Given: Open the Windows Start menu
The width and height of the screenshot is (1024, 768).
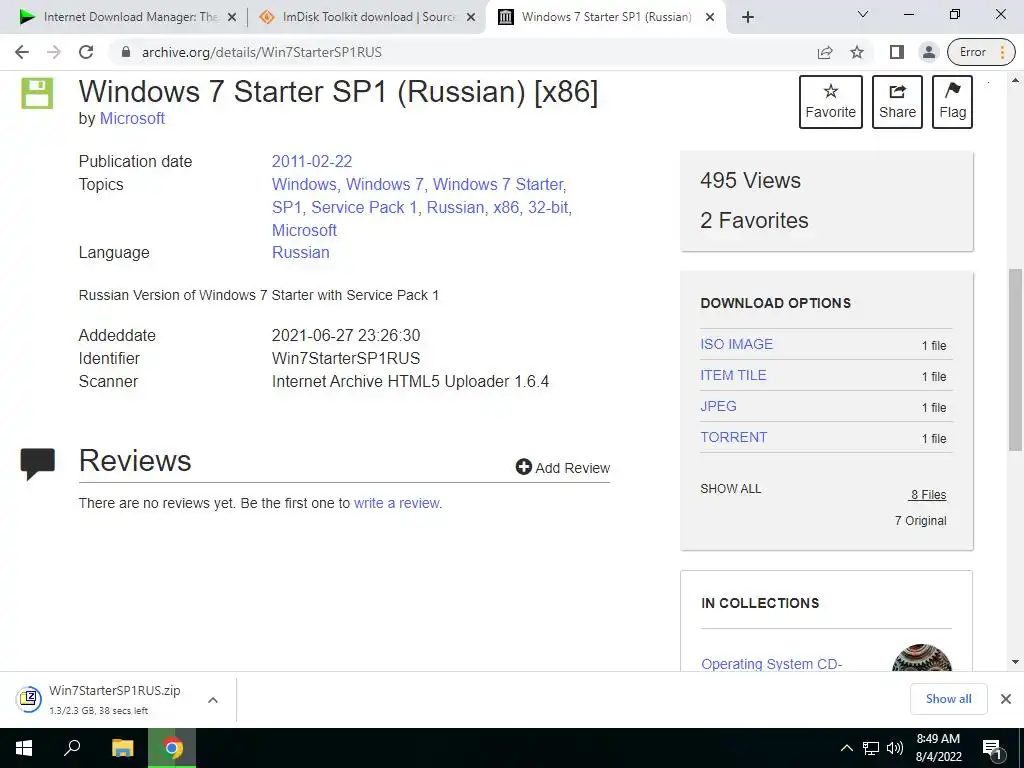Looking at the screenshot, I should pyautogui.click(x=24, y=748).
